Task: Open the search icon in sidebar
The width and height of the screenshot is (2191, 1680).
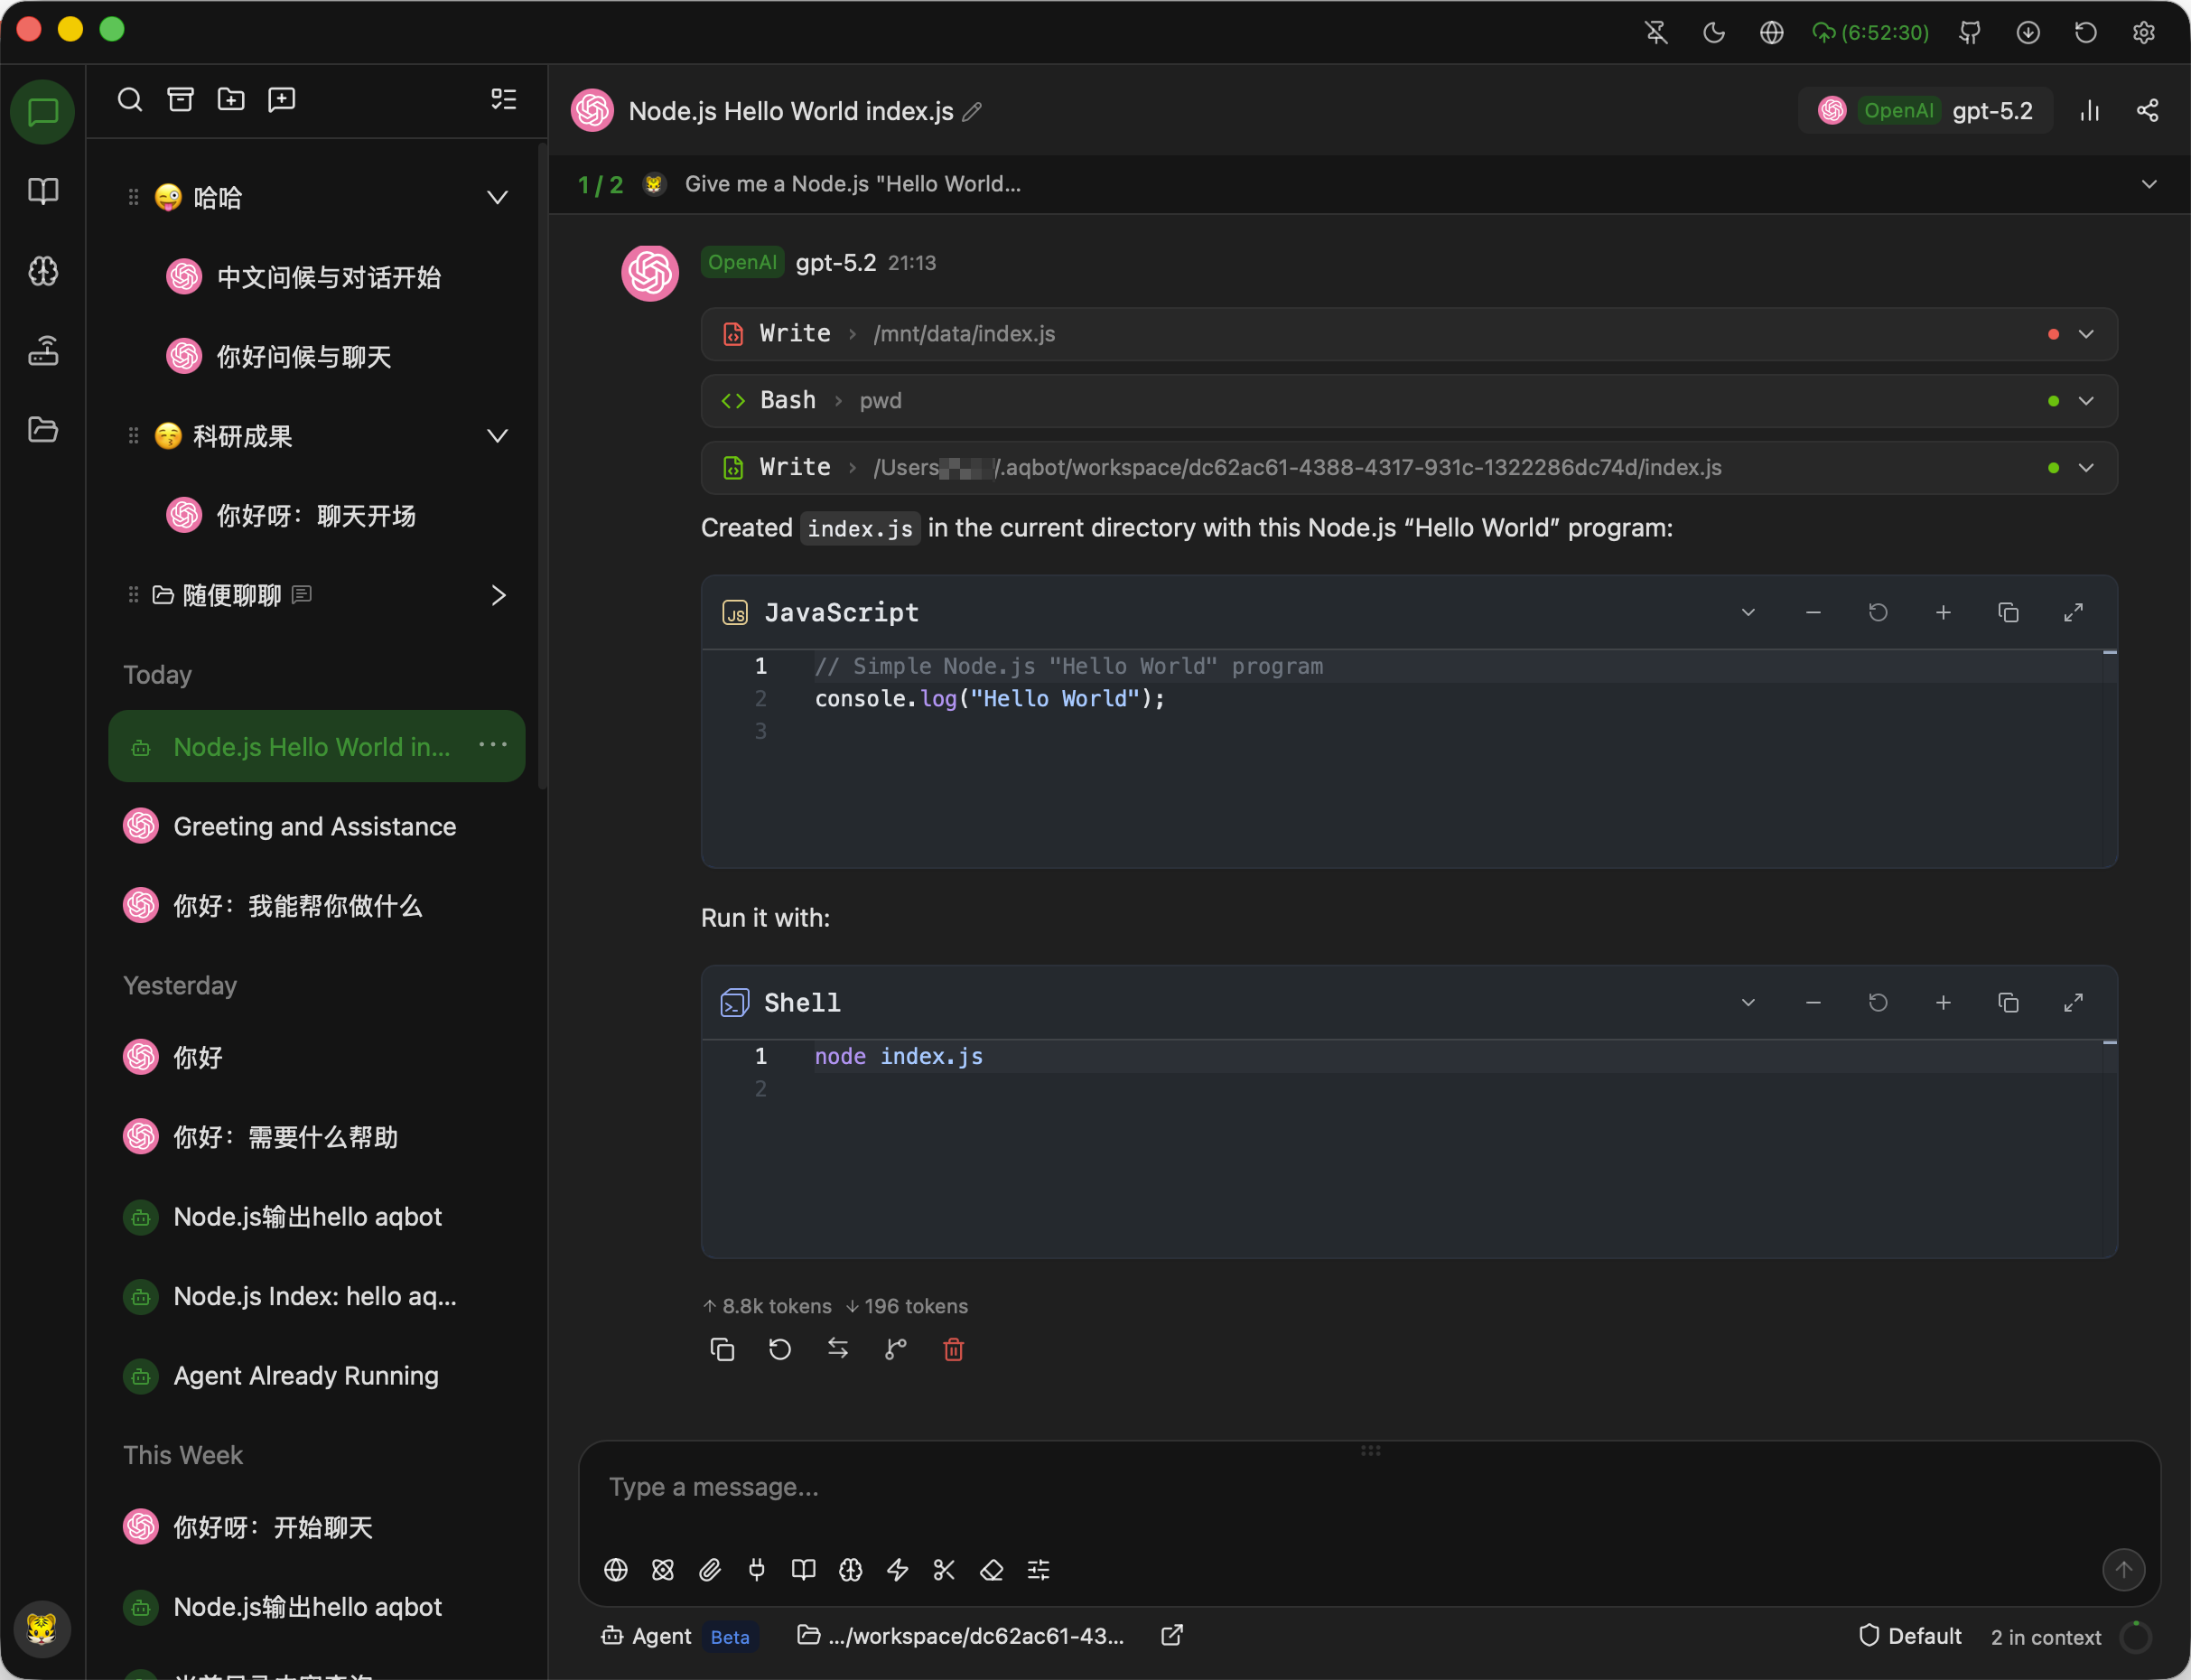Action: pos(130,99)
